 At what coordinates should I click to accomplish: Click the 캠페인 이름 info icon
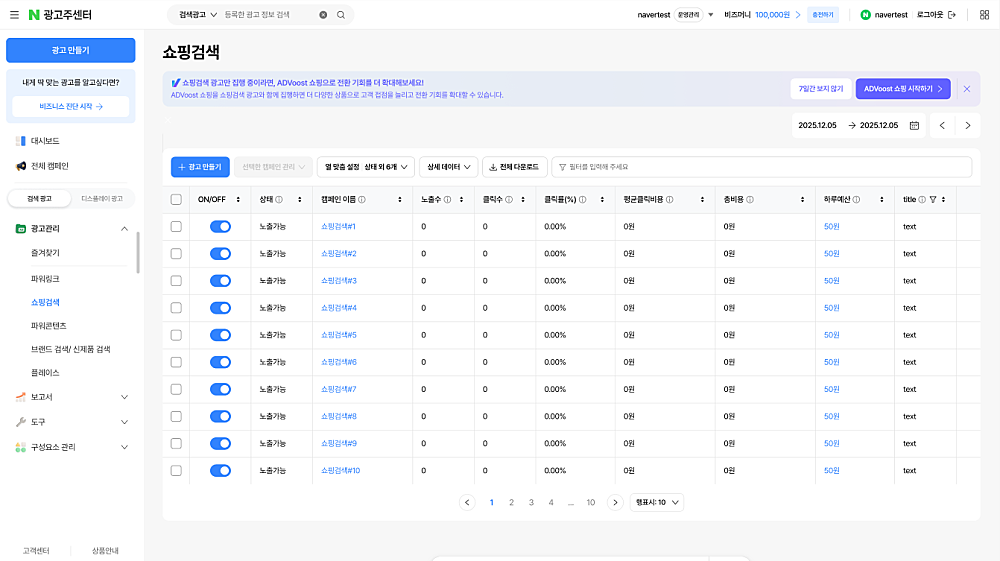click(x=362, y=200)
